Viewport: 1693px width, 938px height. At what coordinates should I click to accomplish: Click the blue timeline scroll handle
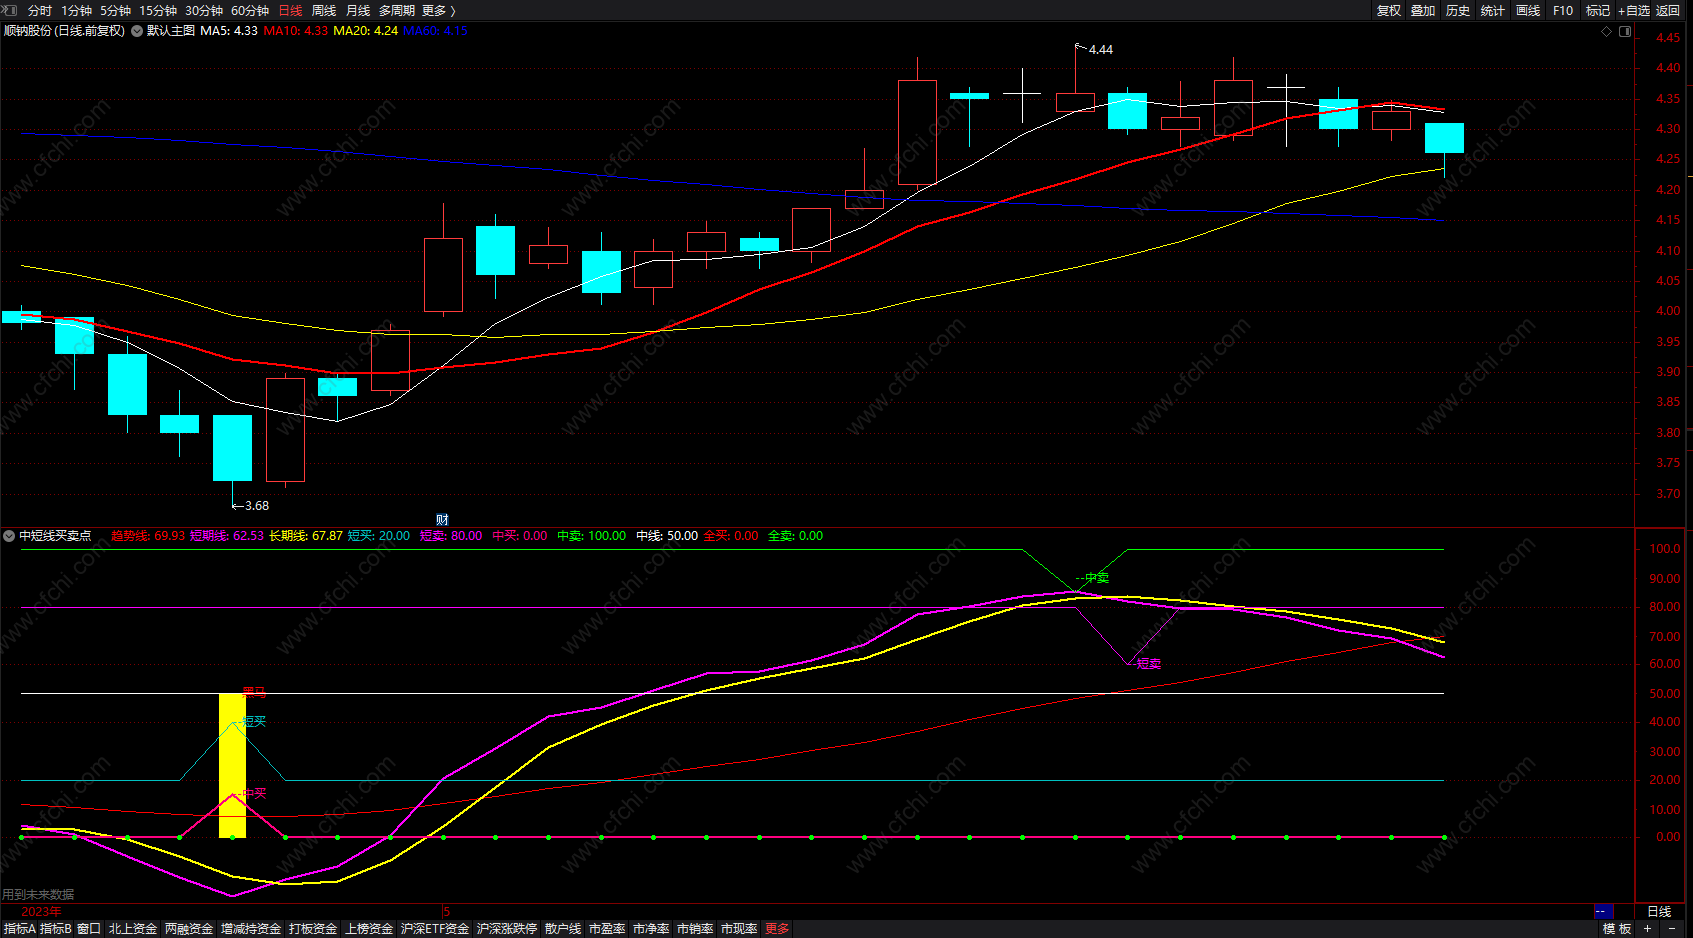pyautogui.click(x=1603, y=912)
